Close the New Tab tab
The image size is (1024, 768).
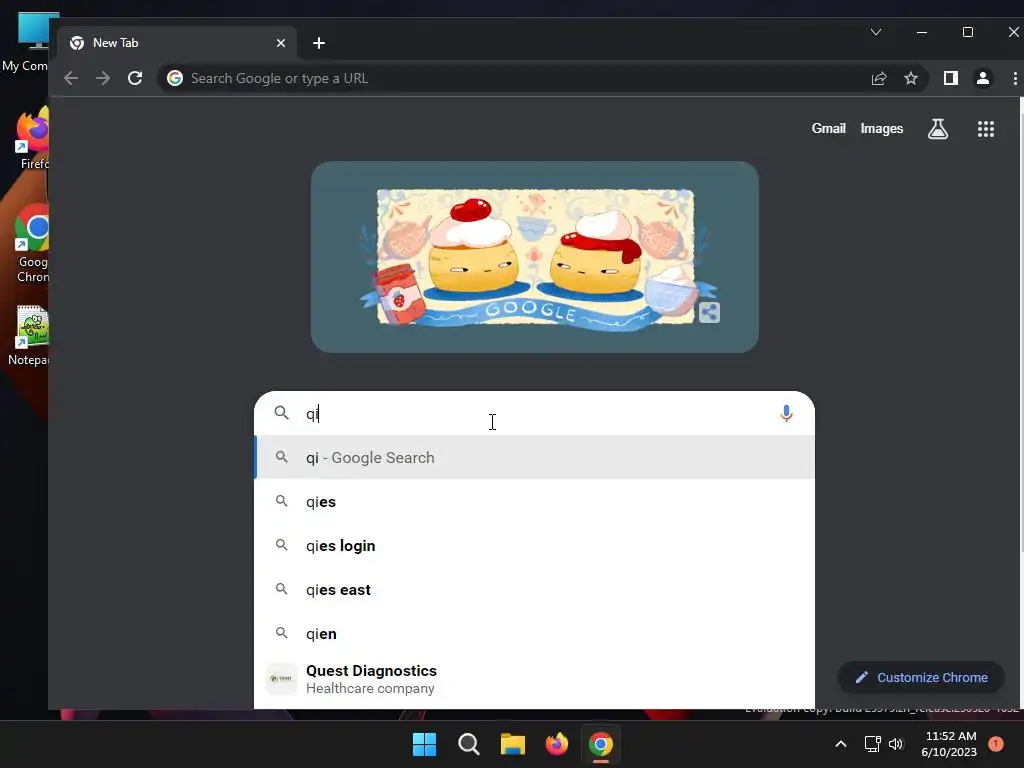281,43
